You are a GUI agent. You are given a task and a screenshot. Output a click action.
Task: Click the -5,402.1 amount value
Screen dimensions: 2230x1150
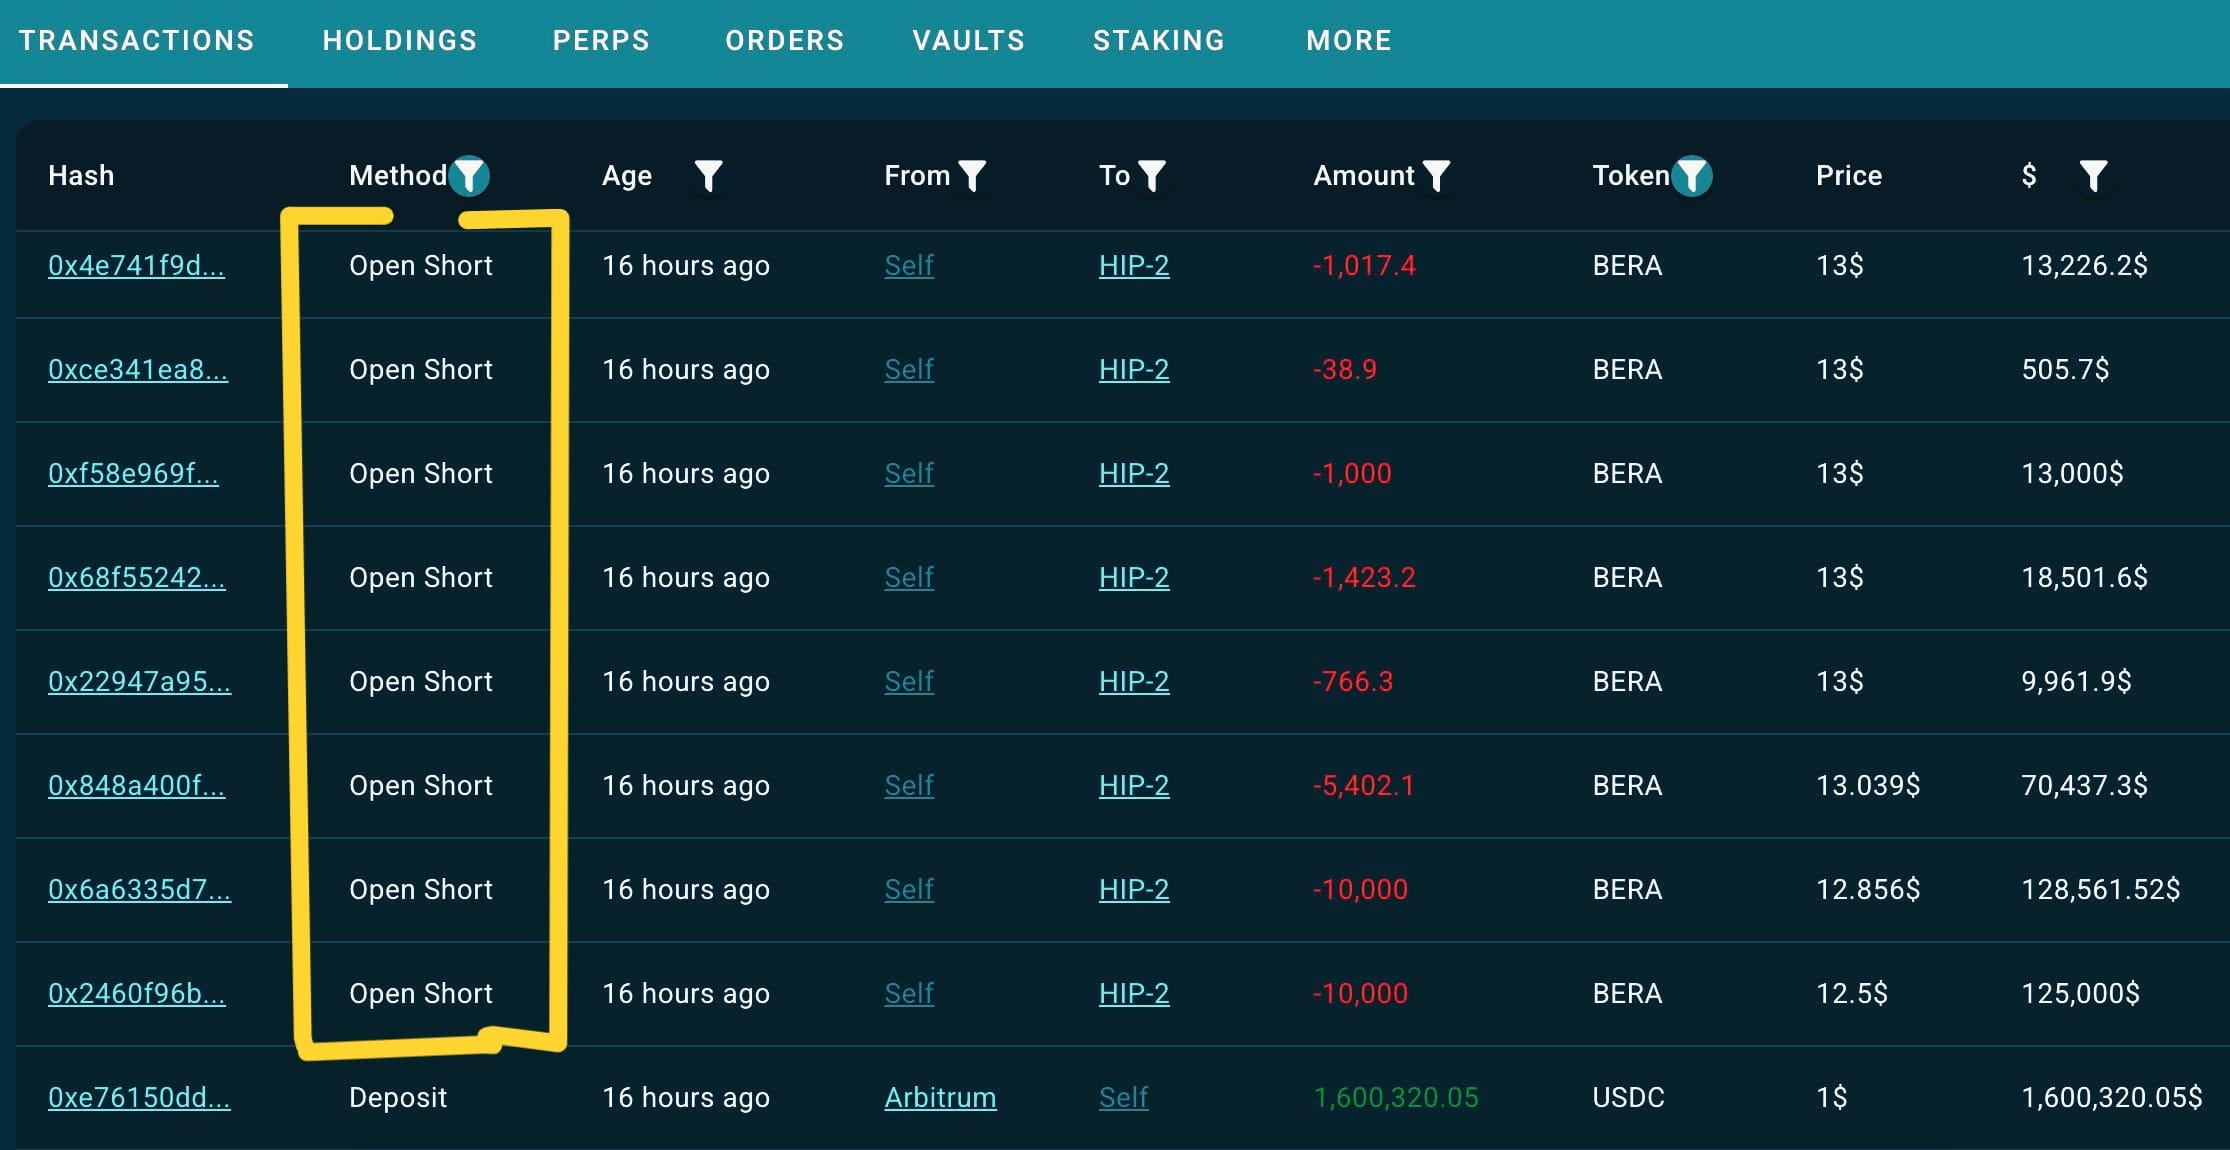pyautogui.click(x=1364, y=786)
